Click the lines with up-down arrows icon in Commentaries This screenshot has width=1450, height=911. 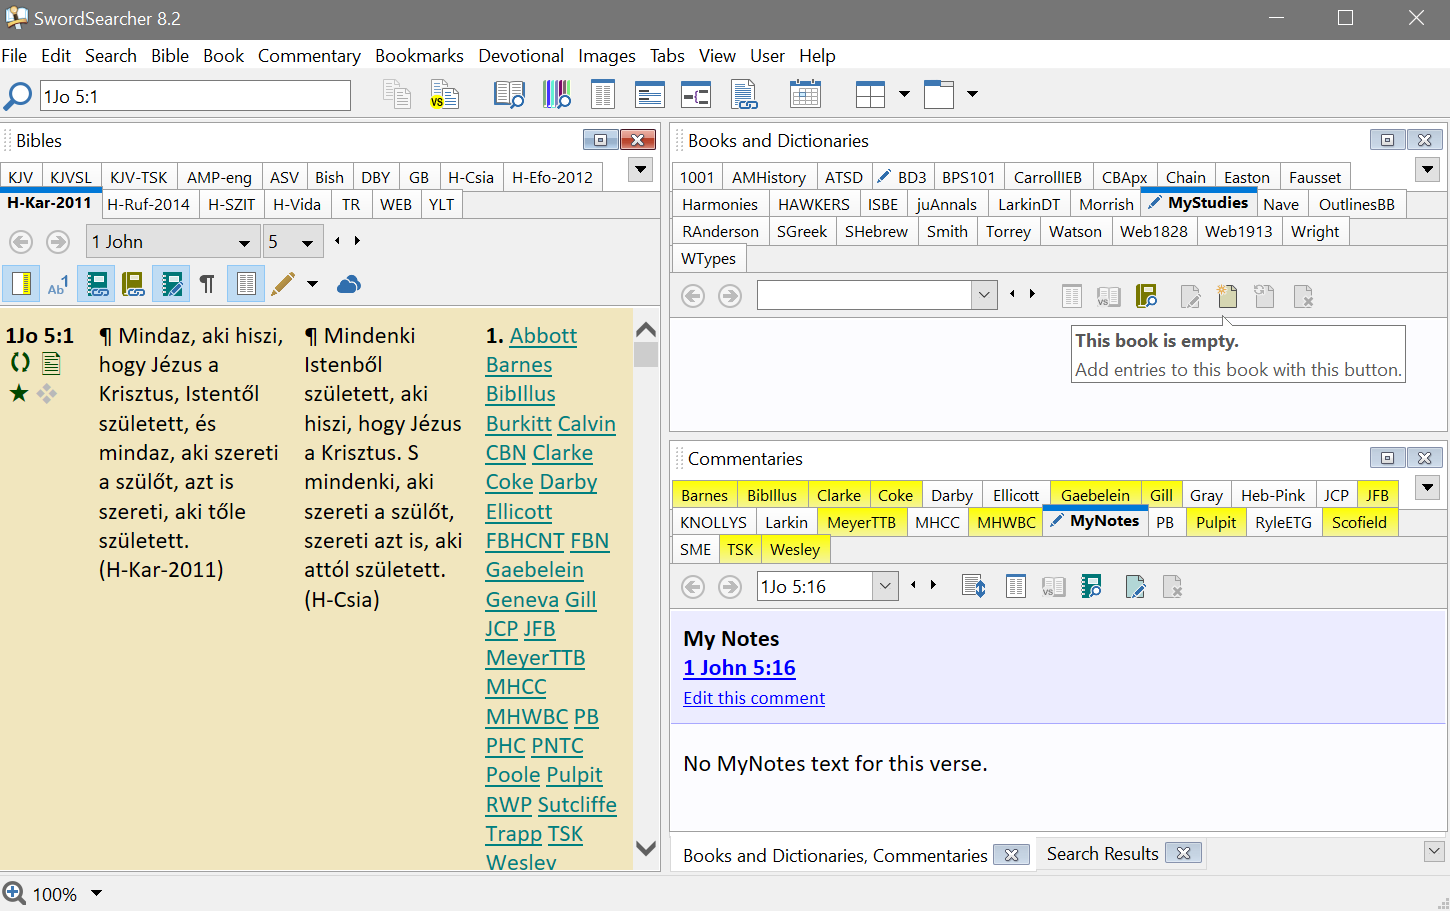(x=973, y=587)
